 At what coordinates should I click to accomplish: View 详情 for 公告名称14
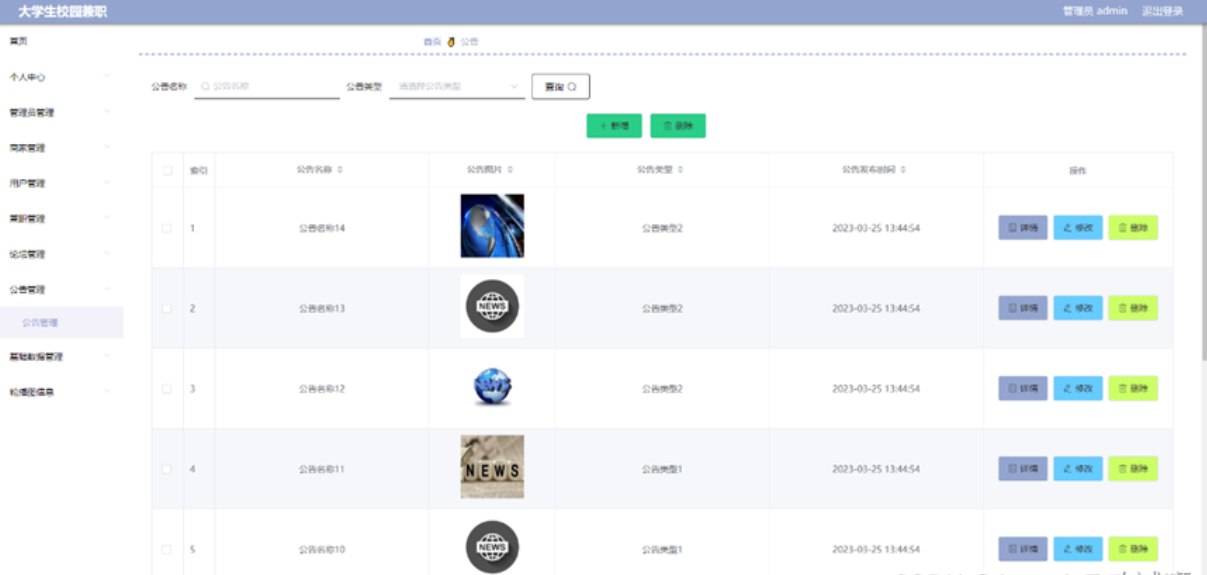[1023, 228]
